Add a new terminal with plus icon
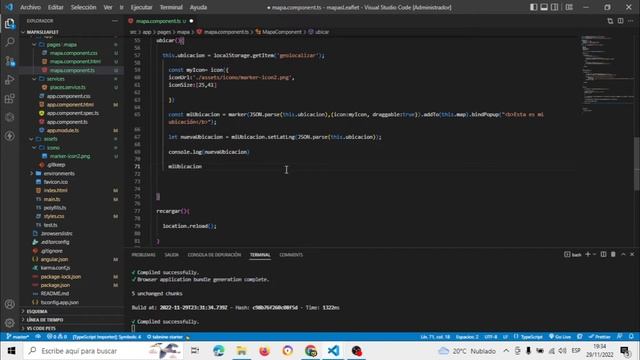Viewport: 640px width, 360px height. coord(588,254)
